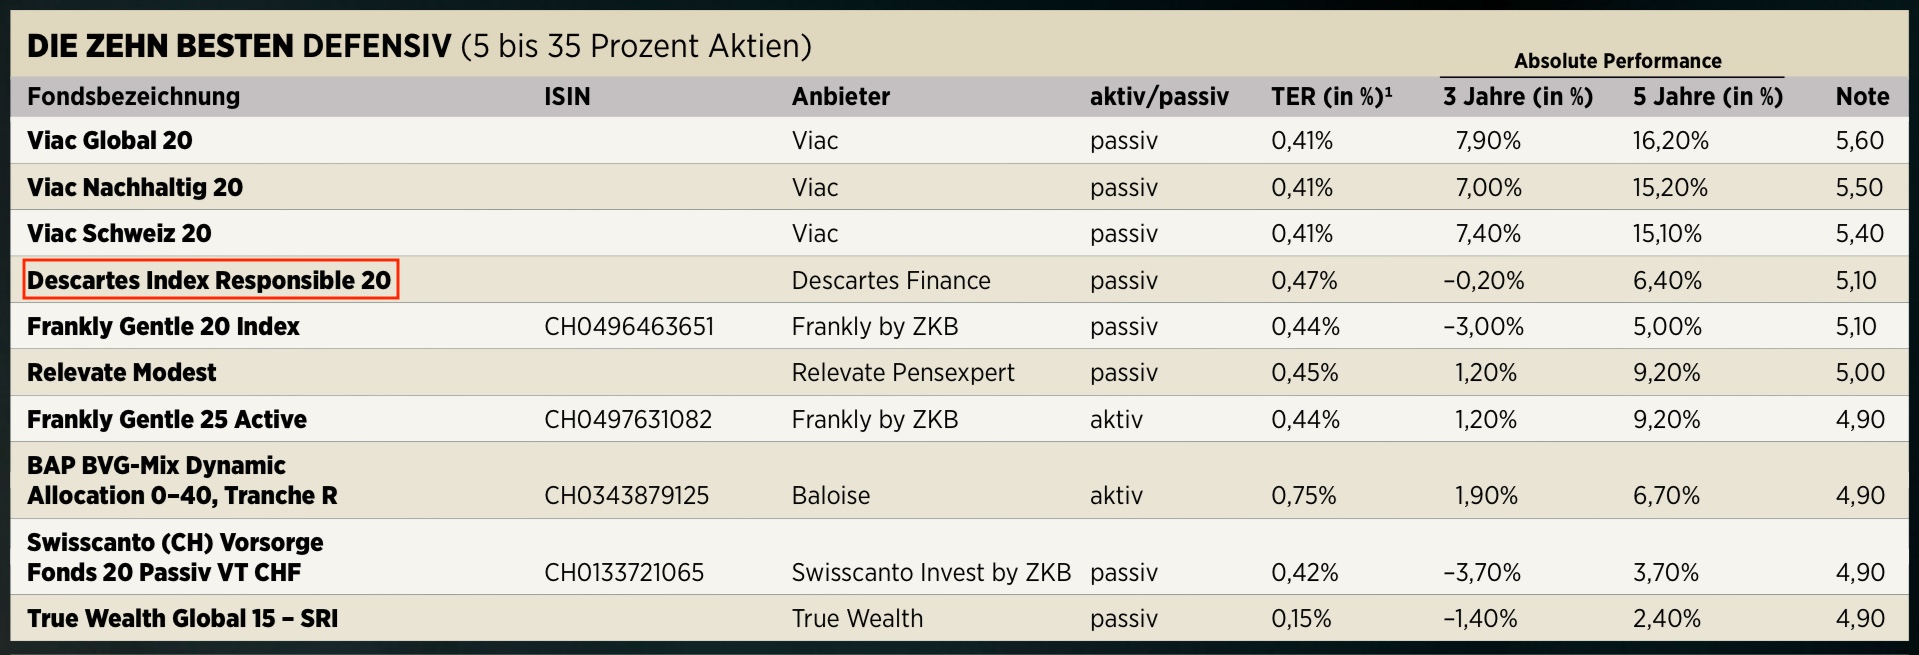Click the Anbieter column header
Viewport: 1919px width, 655px height.
[841, 97]
